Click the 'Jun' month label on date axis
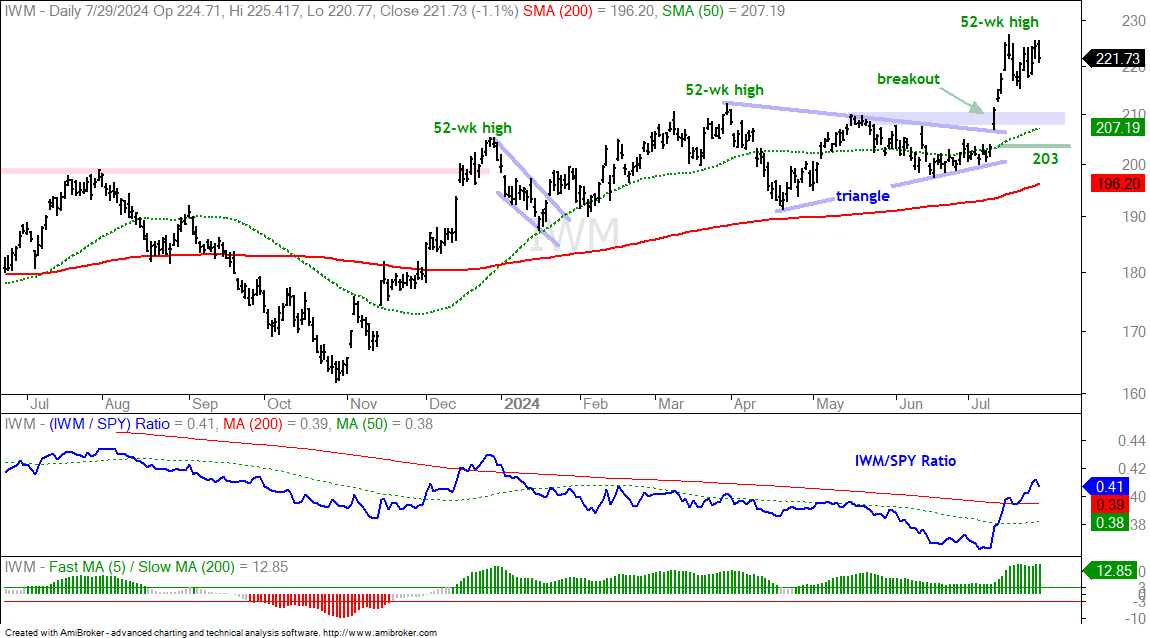 (x=911, y=403)
